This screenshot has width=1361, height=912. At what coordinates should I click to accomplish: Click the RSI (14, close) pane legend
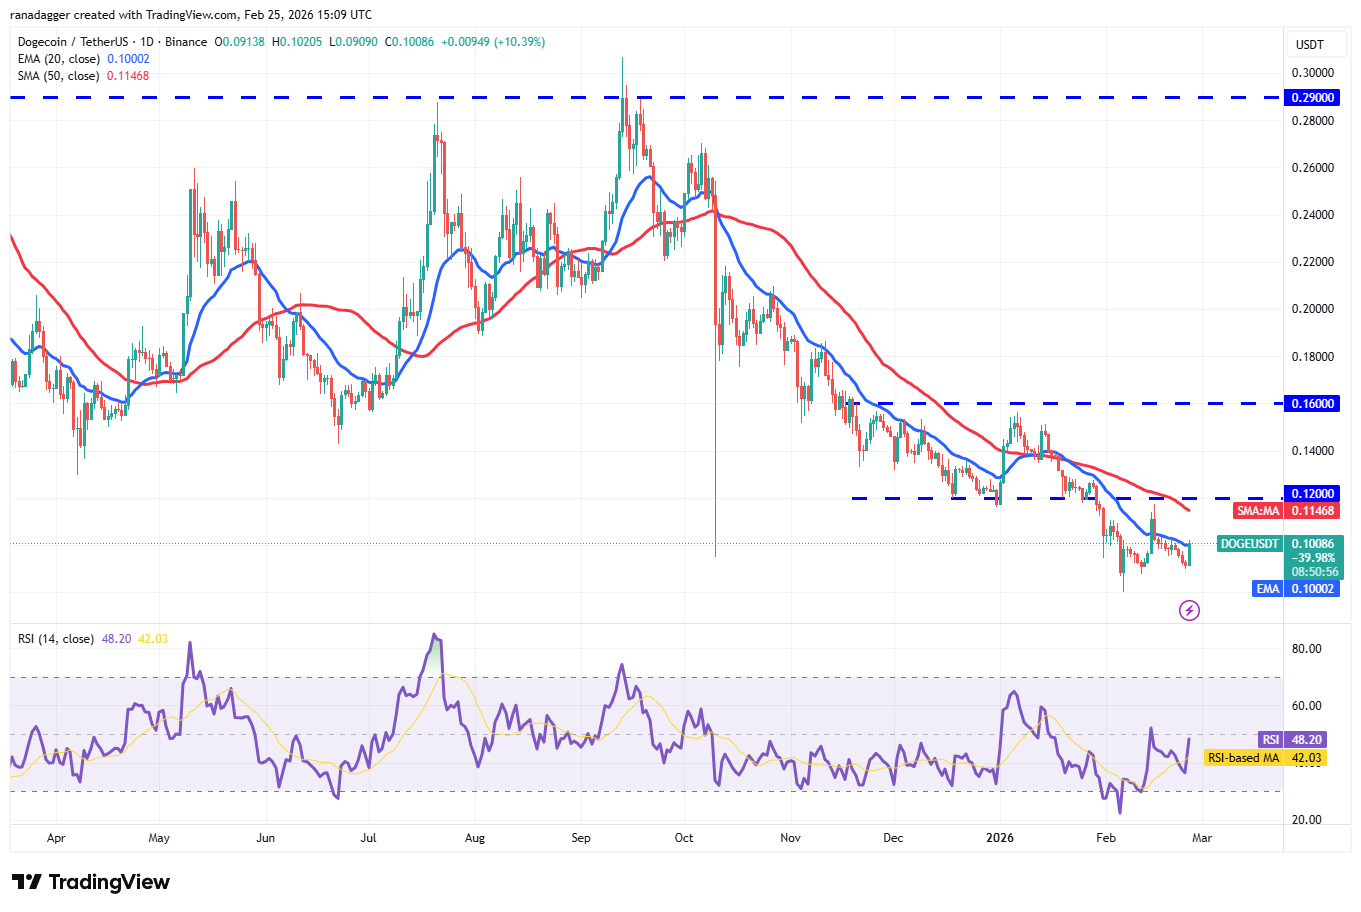tap(55, 638)
